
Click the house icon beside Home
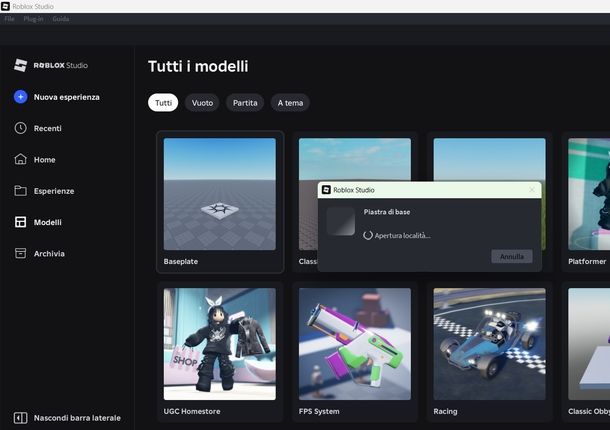[20, 159]
